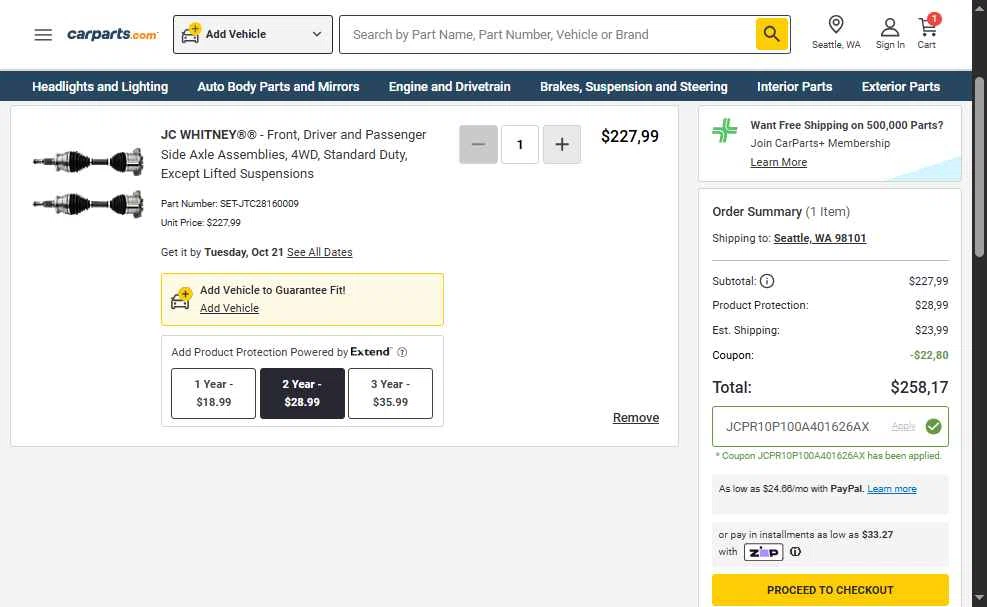Open the hamburger menu icon
987x607 pixels.
click(43, 35)
